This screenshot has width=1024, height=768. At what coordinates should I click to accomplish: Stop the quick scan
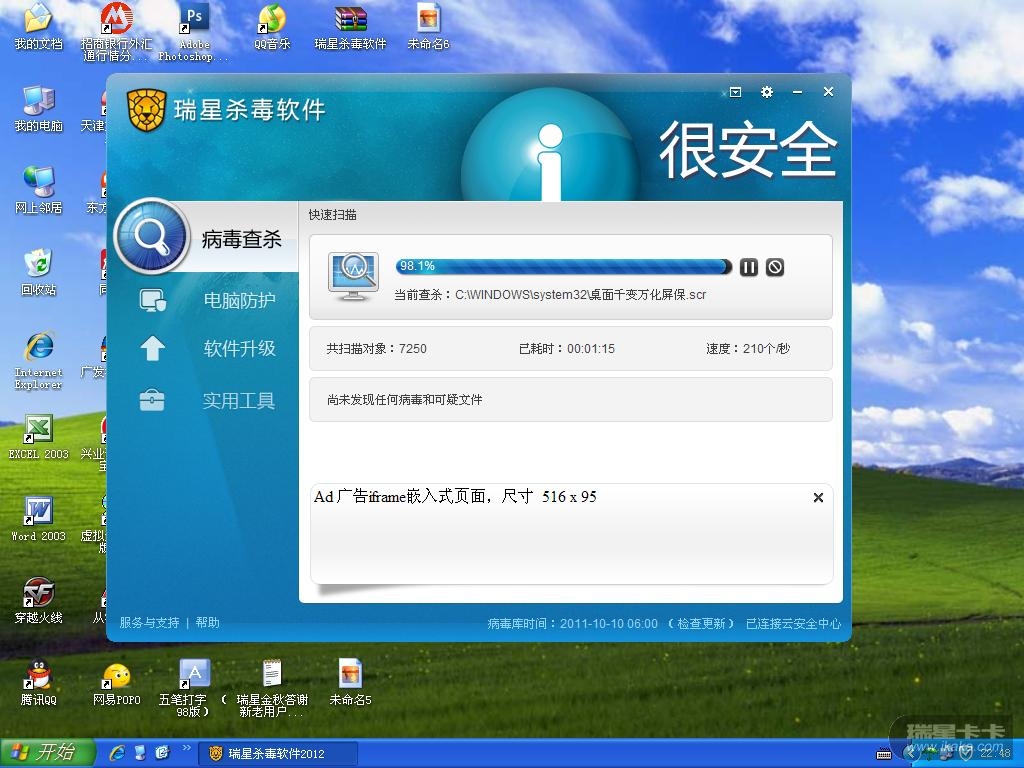[775, 267]
